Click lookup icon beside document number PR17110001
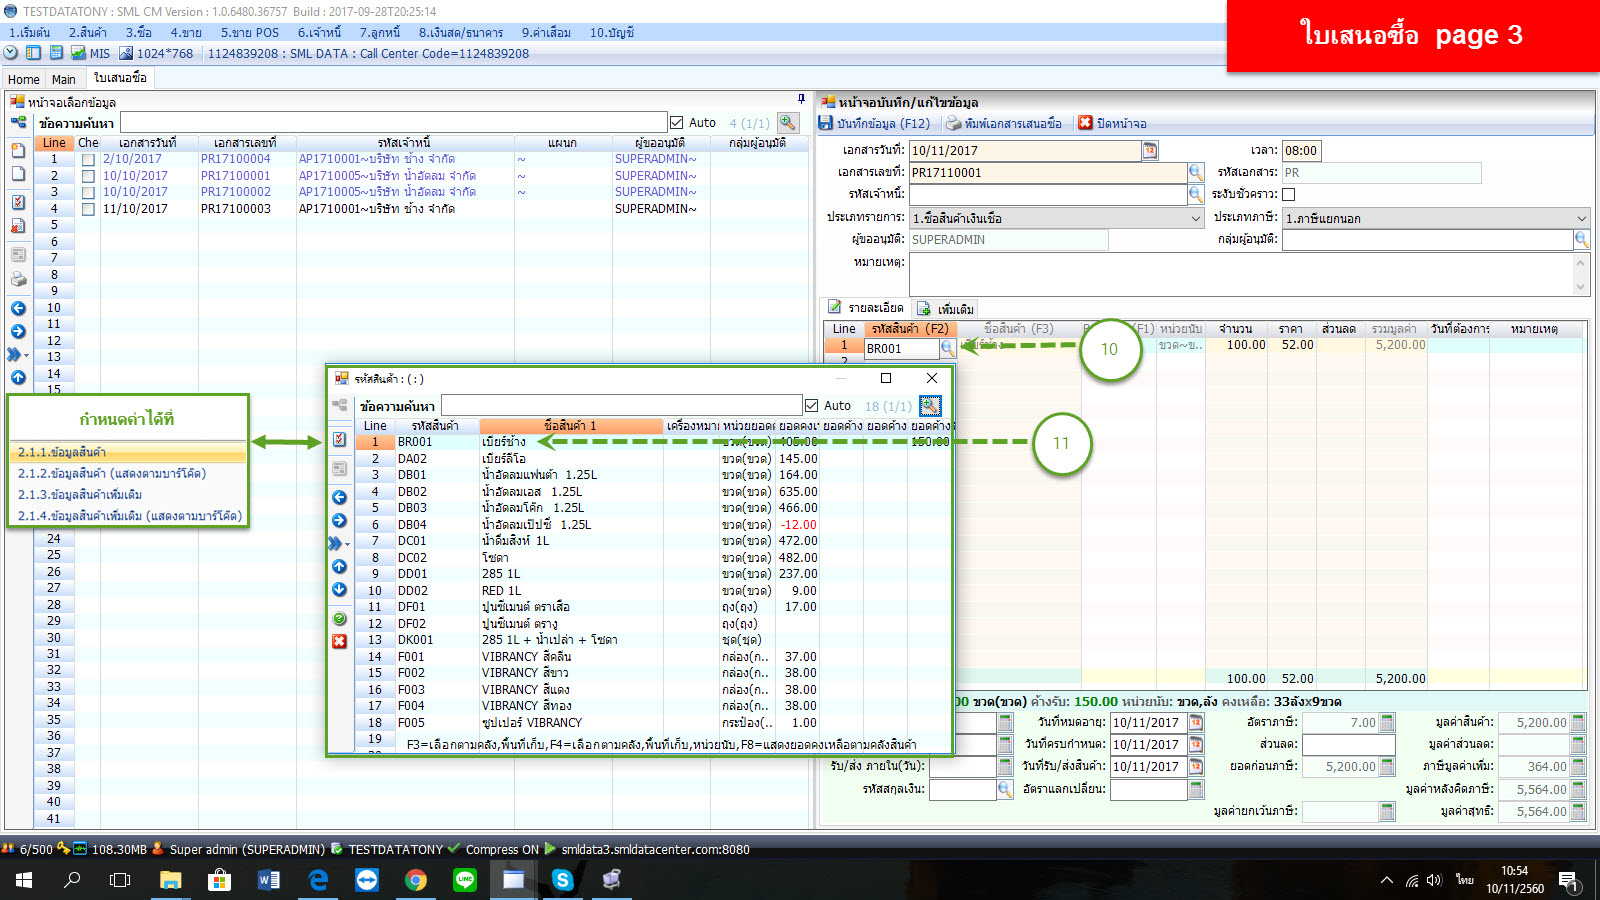The width and height of the screenshot is (1600, 900). 1195,172
